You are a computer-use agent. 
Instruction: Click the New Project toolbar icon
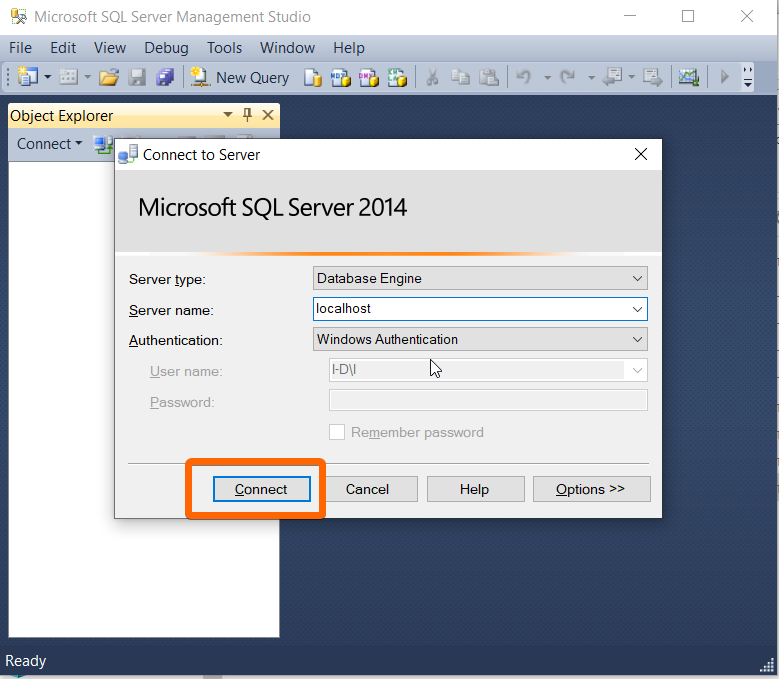coord(27,77)
